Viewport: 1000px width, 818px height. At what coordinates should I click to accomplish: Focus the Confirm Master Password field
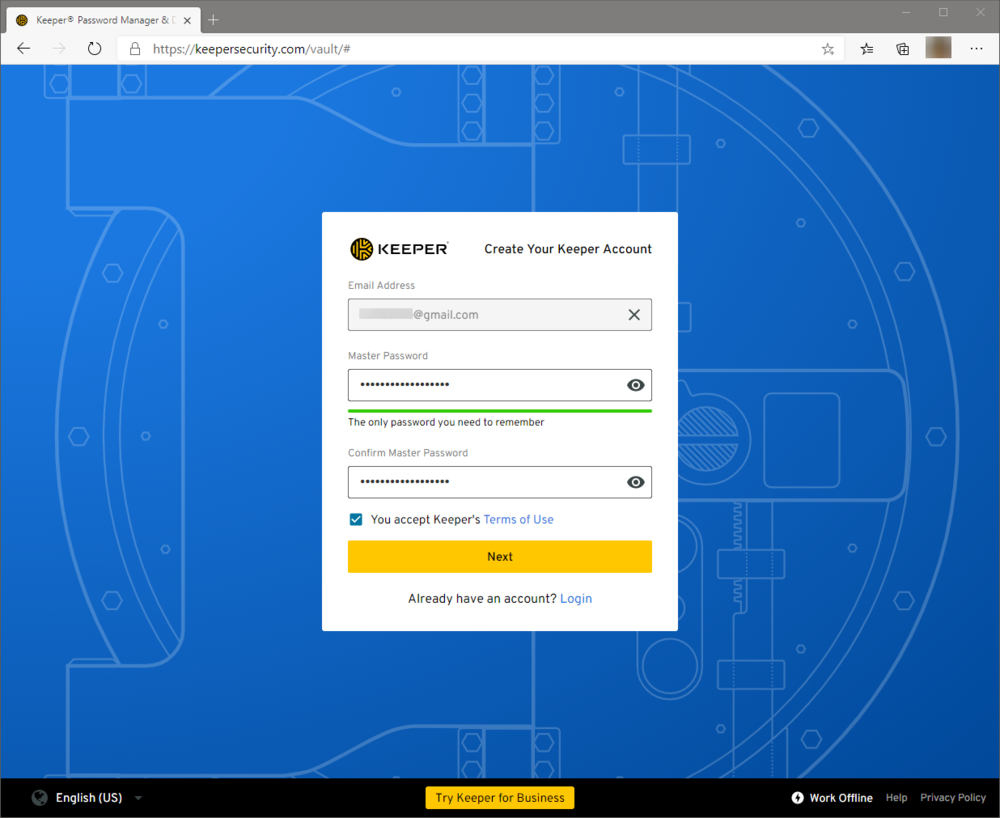(x=499, y=482)
